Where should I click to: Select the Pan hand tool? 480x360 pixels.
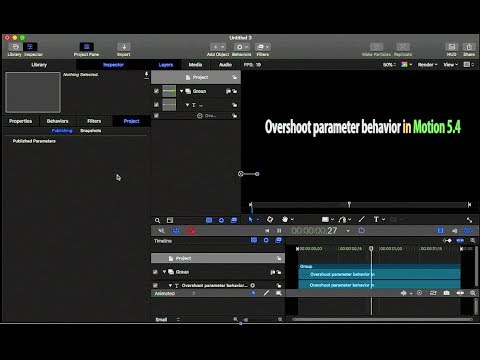point(285,219)
